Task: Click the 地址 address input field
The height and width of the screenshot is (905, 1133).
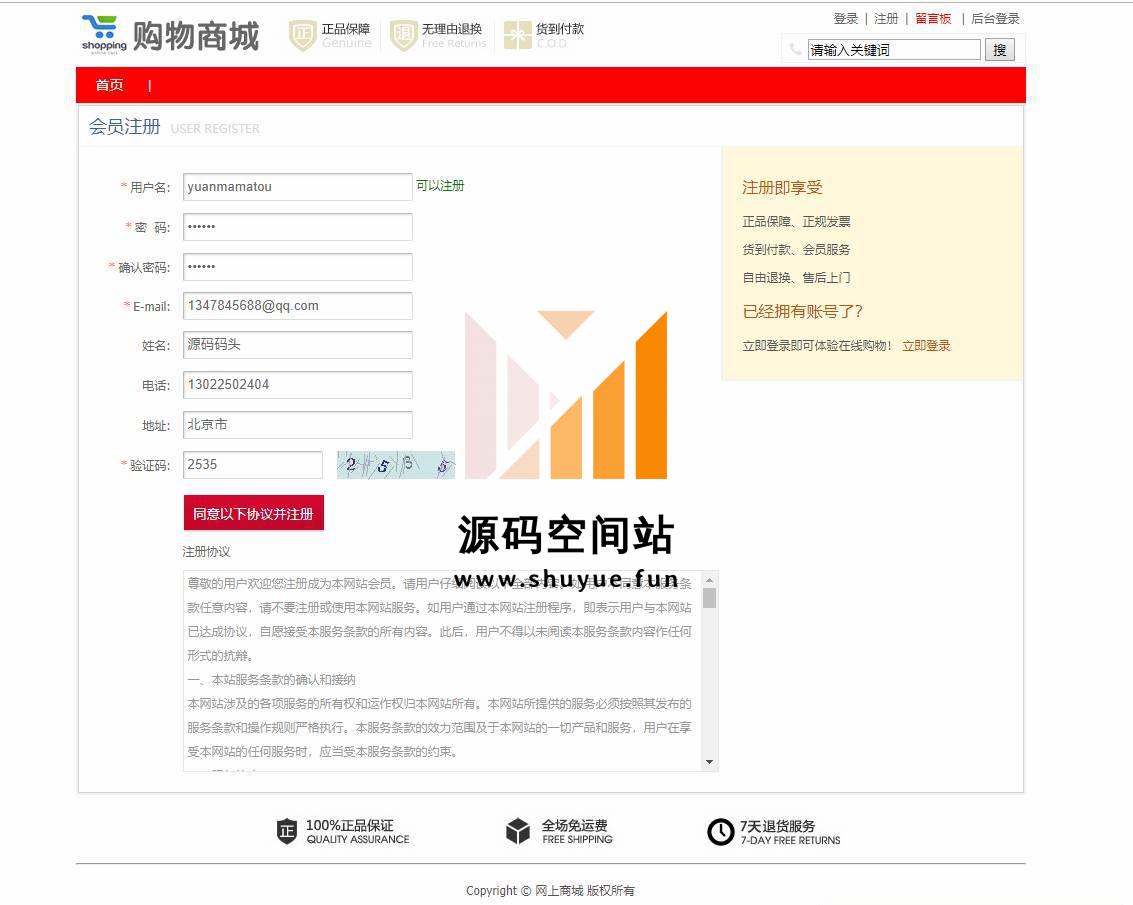Action: (x=298, y=425)
